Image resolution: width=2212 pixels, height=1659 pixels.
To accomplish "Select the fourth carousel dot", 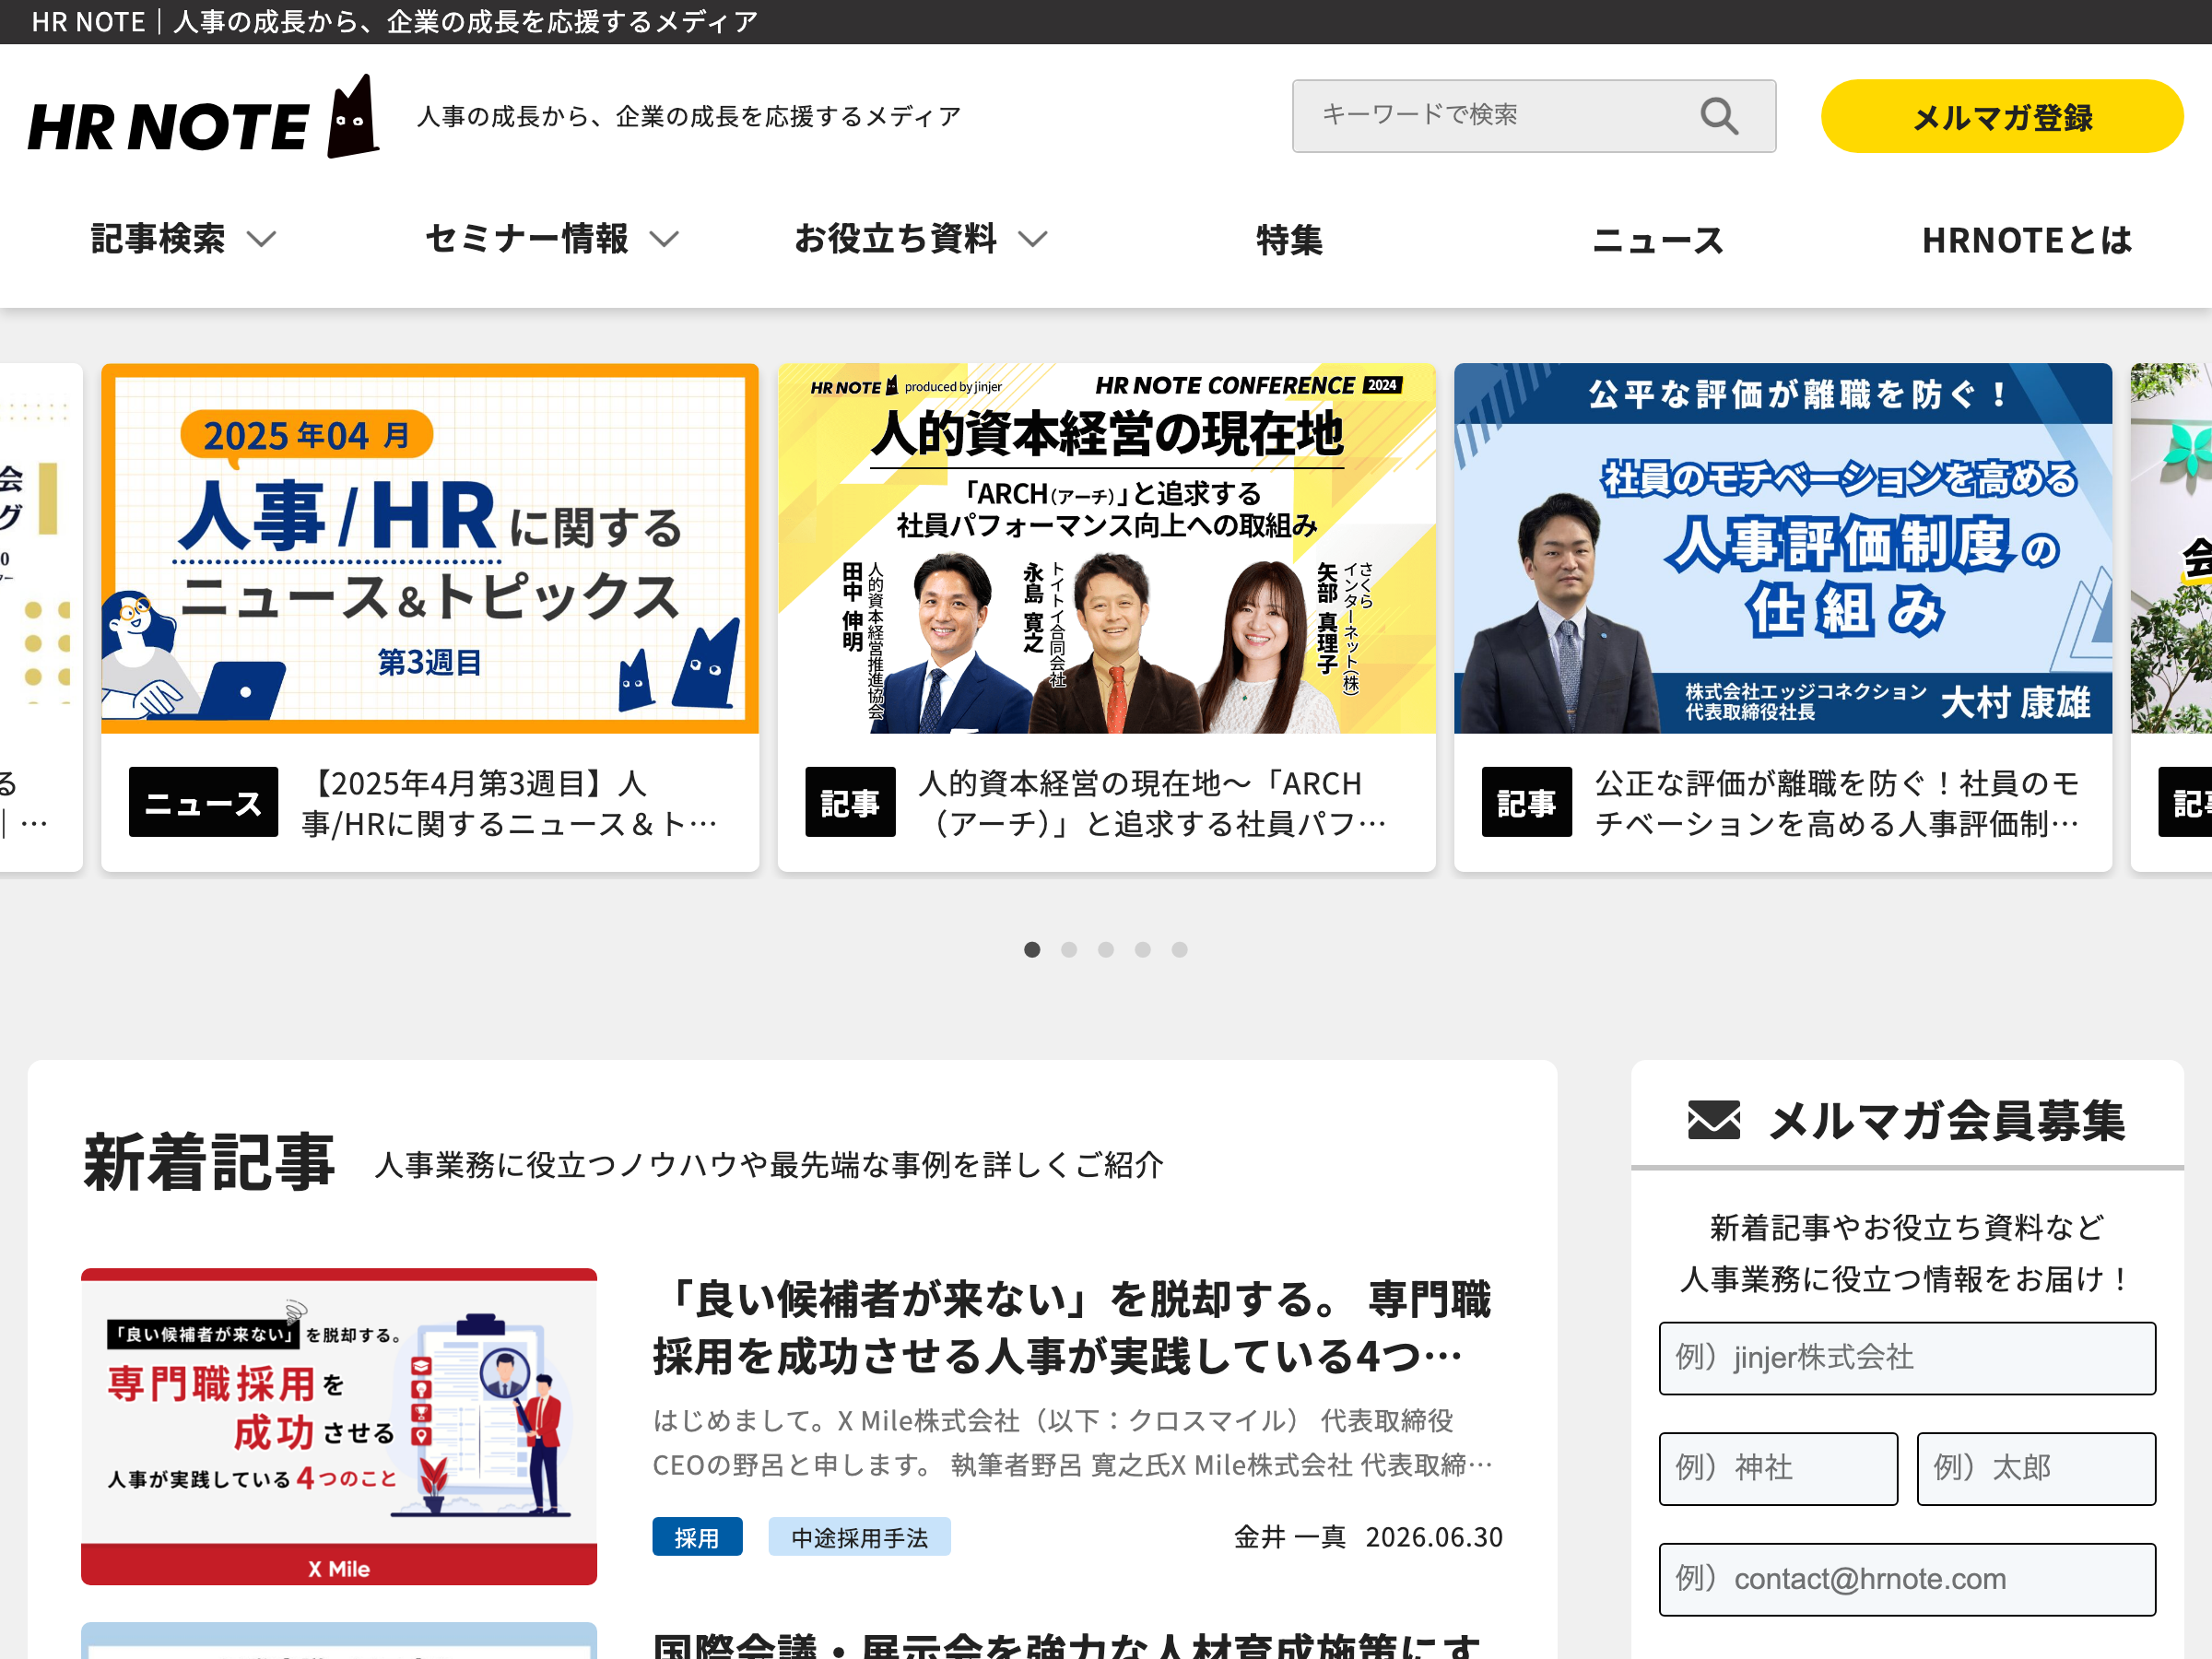I will 1143,949.
